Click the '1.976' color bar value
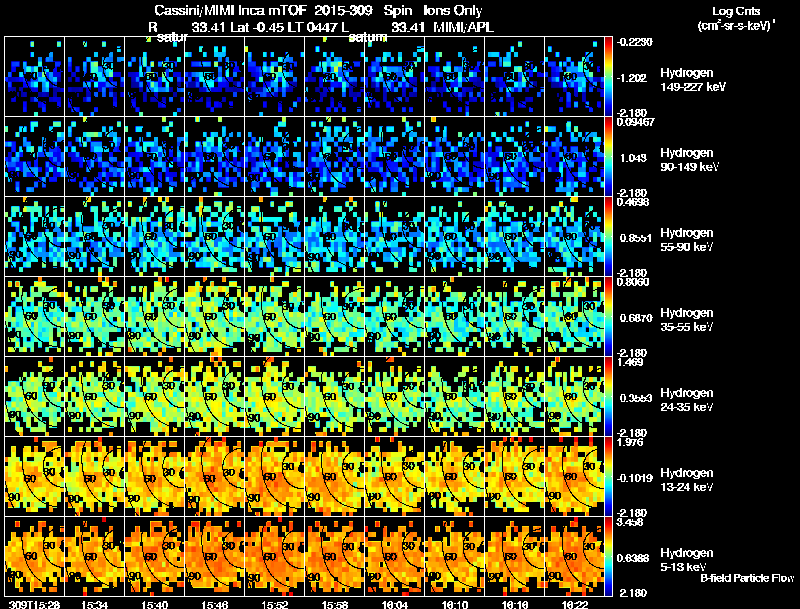This screenshot has height=609, width=800. 630,442
